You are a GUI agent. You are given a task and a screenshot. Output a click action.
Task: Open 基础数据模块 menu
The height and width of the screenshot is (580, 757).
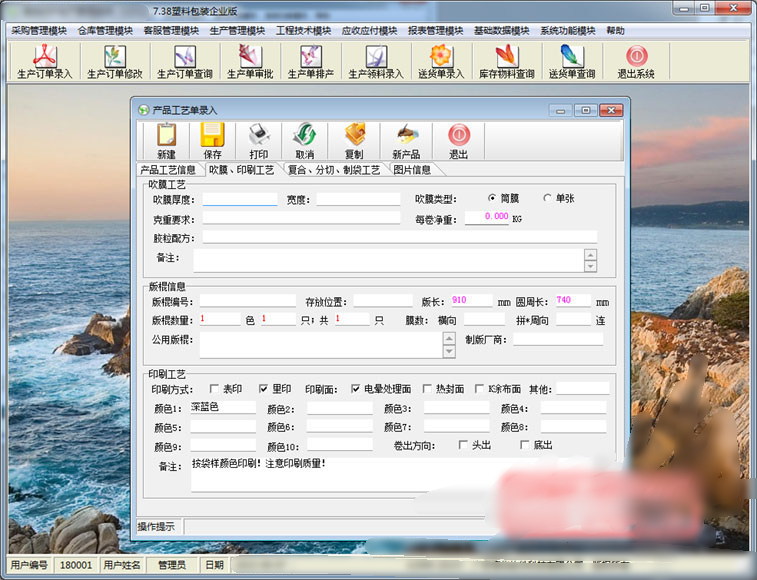pos(502,31)
